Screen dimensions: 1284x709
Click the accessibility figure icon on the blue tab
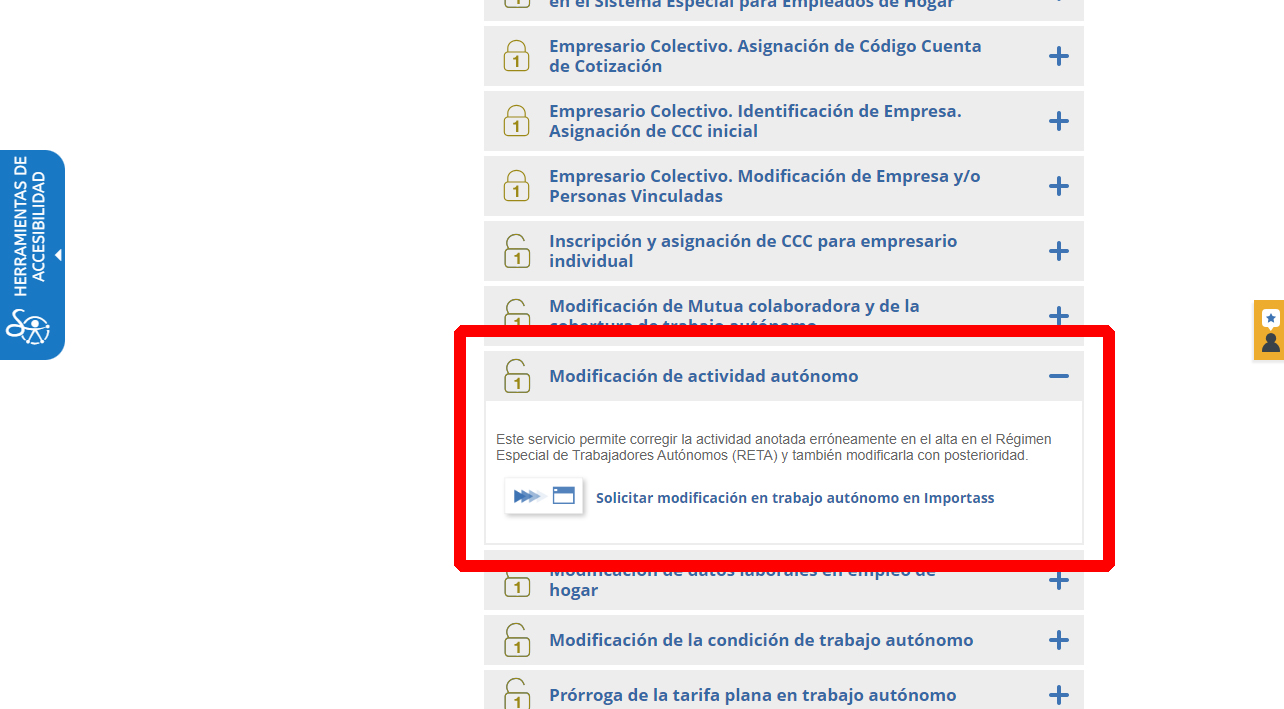[28, 327]
